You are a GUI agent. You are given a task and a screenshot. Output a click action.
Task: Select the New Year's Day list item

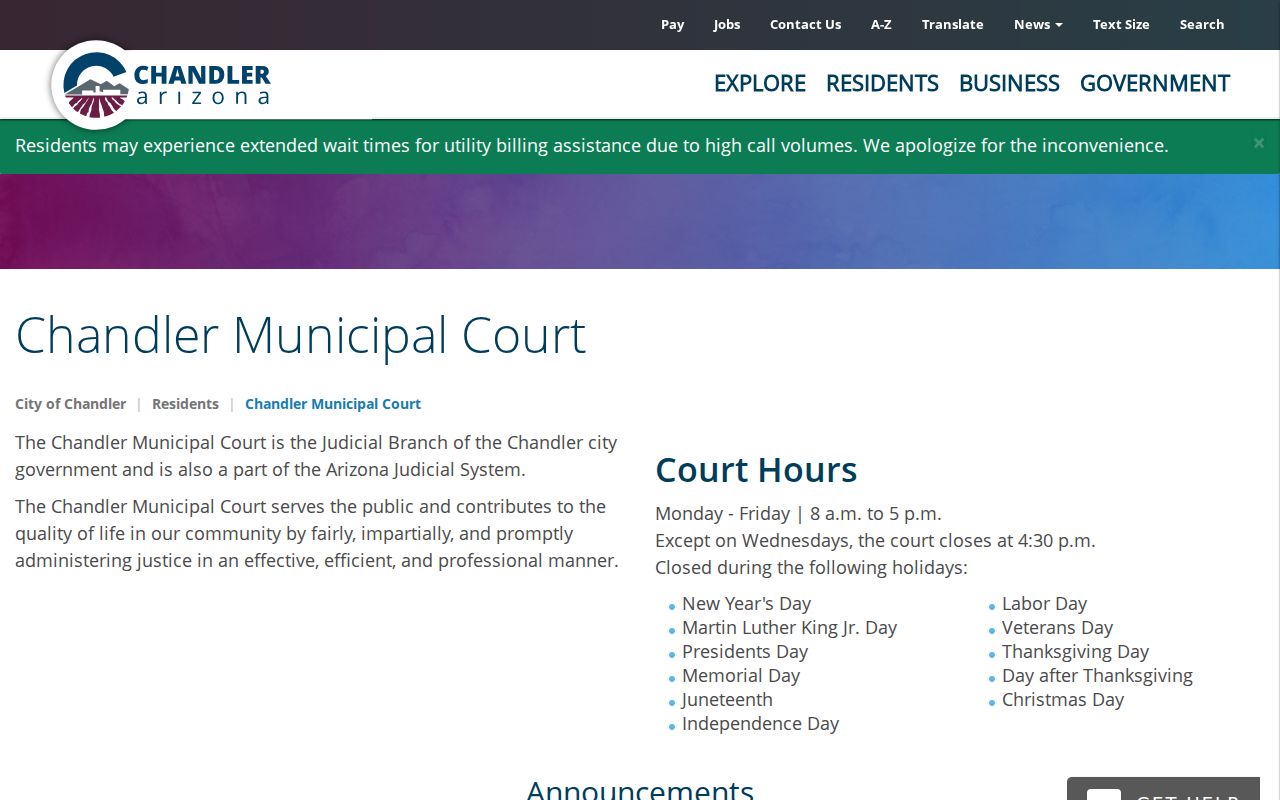coord(746,604)
